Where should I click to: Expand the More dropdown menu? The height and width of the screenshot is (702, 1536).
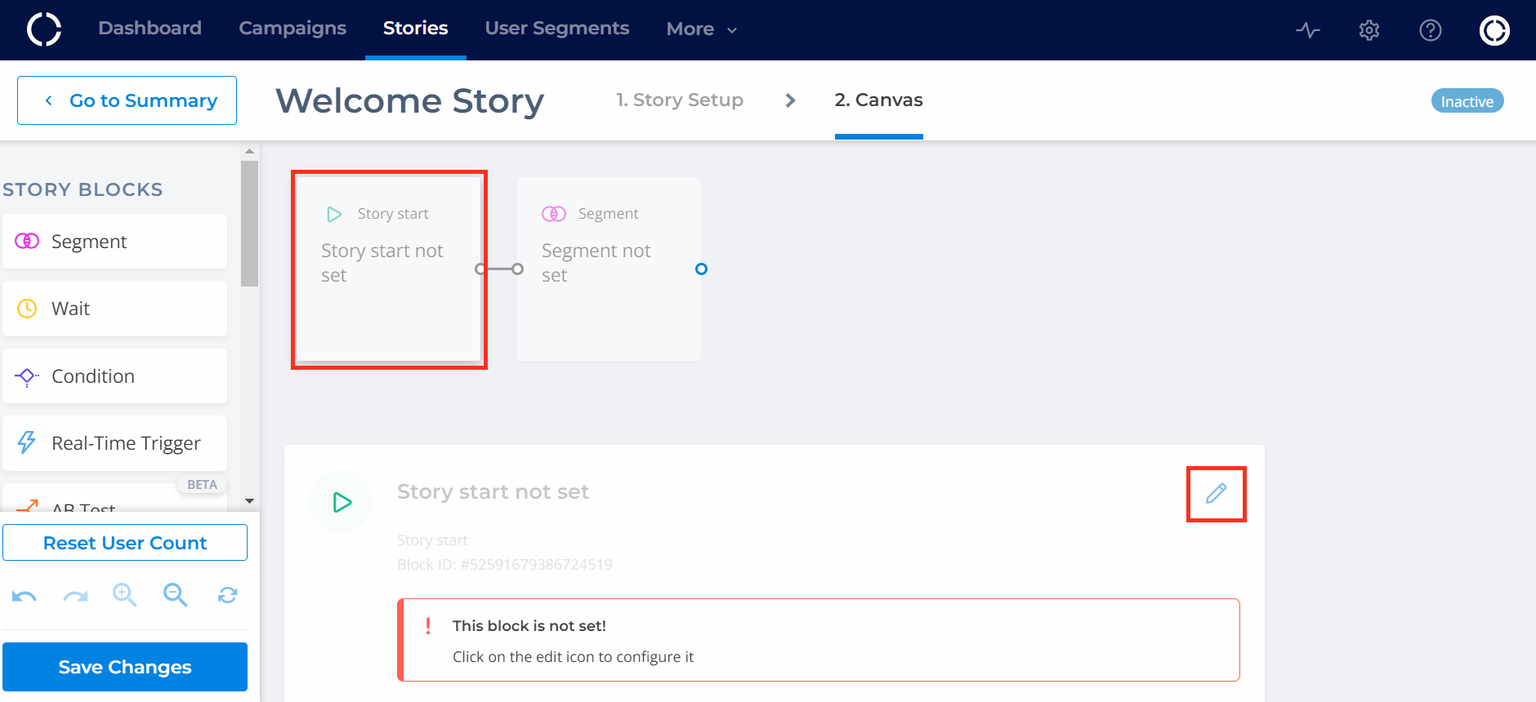(x=702, y=29)
